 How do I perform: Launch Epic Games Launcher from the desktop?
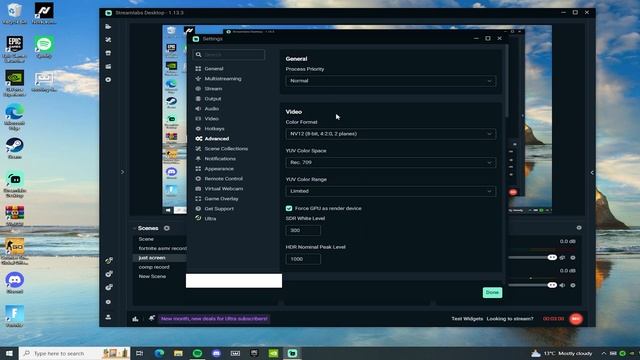coord(15,49)
